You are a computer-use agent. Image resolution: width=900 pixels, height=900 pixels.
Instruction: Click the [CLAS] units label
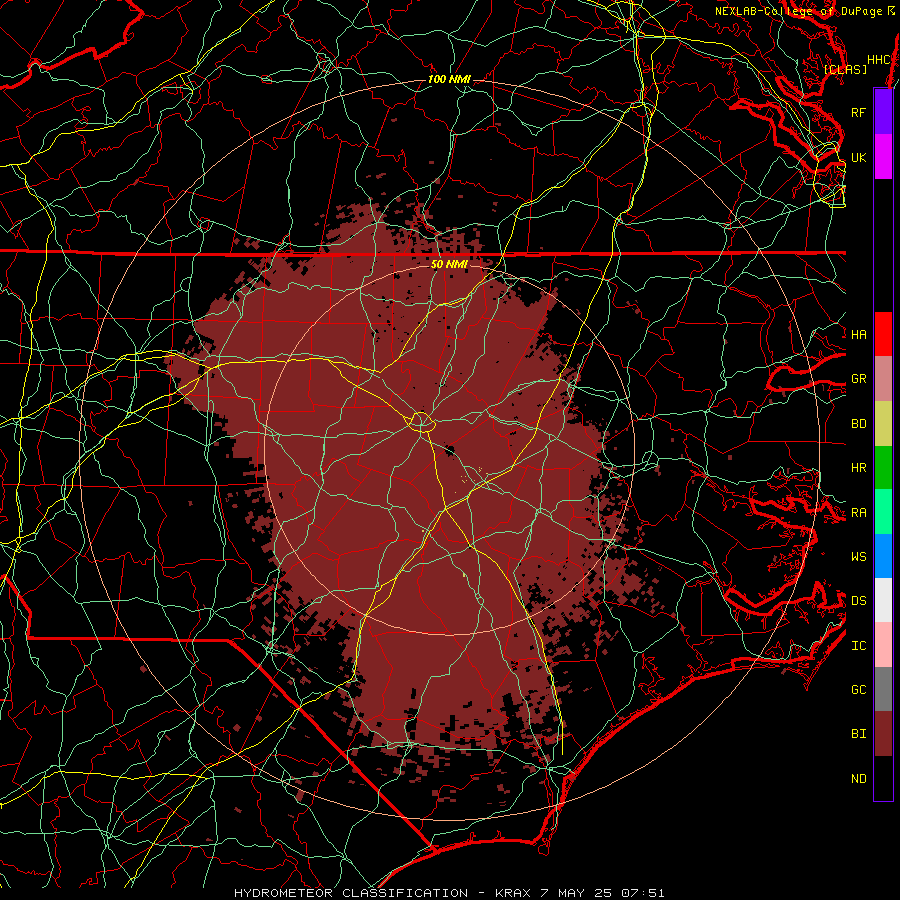pos(845,69)
